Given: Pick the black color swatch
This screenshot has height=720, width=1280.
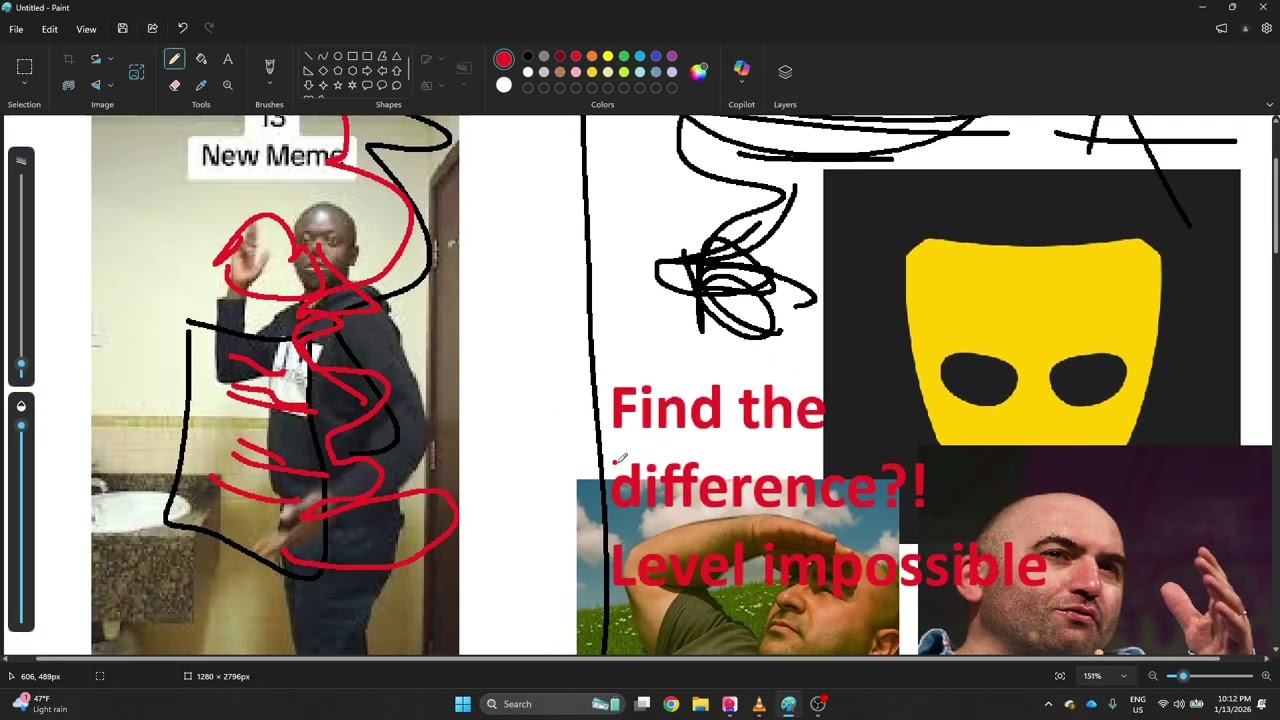Looking at the screenshot, I should pos(528,56).
